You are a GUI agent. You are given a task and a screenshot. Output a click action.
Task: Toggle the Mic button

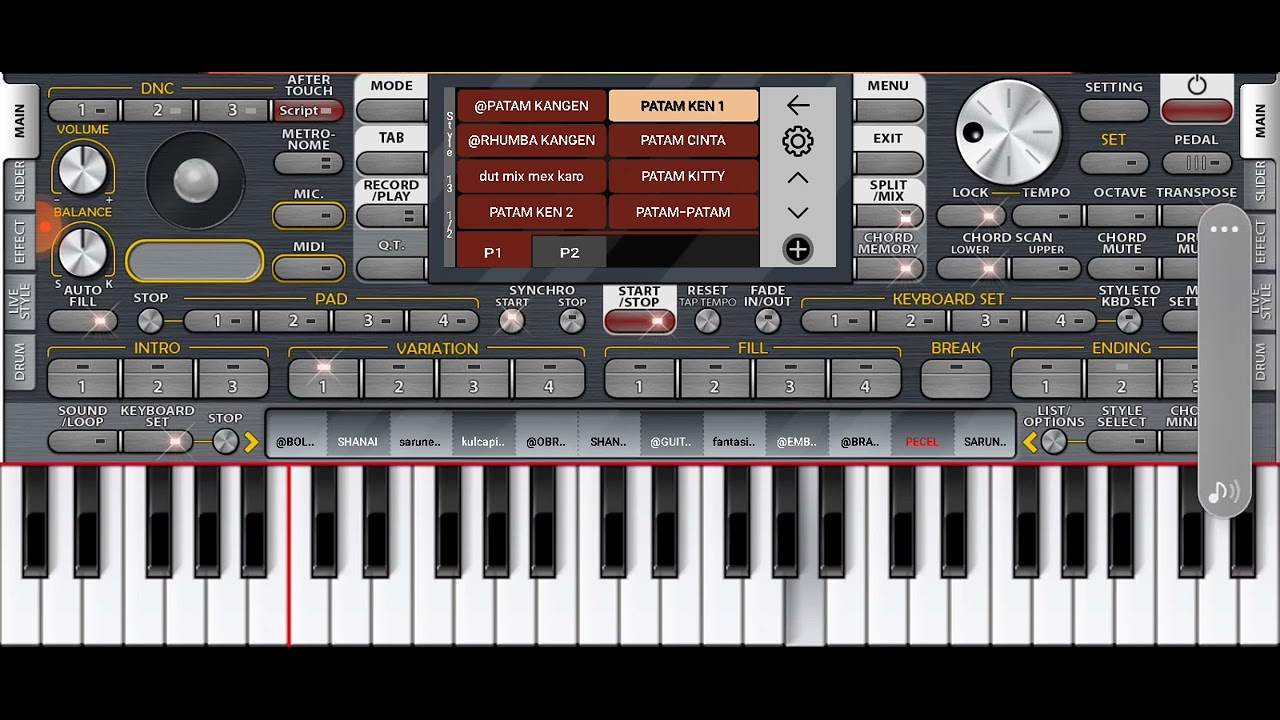pyautogui.click(x=309, y=215)
